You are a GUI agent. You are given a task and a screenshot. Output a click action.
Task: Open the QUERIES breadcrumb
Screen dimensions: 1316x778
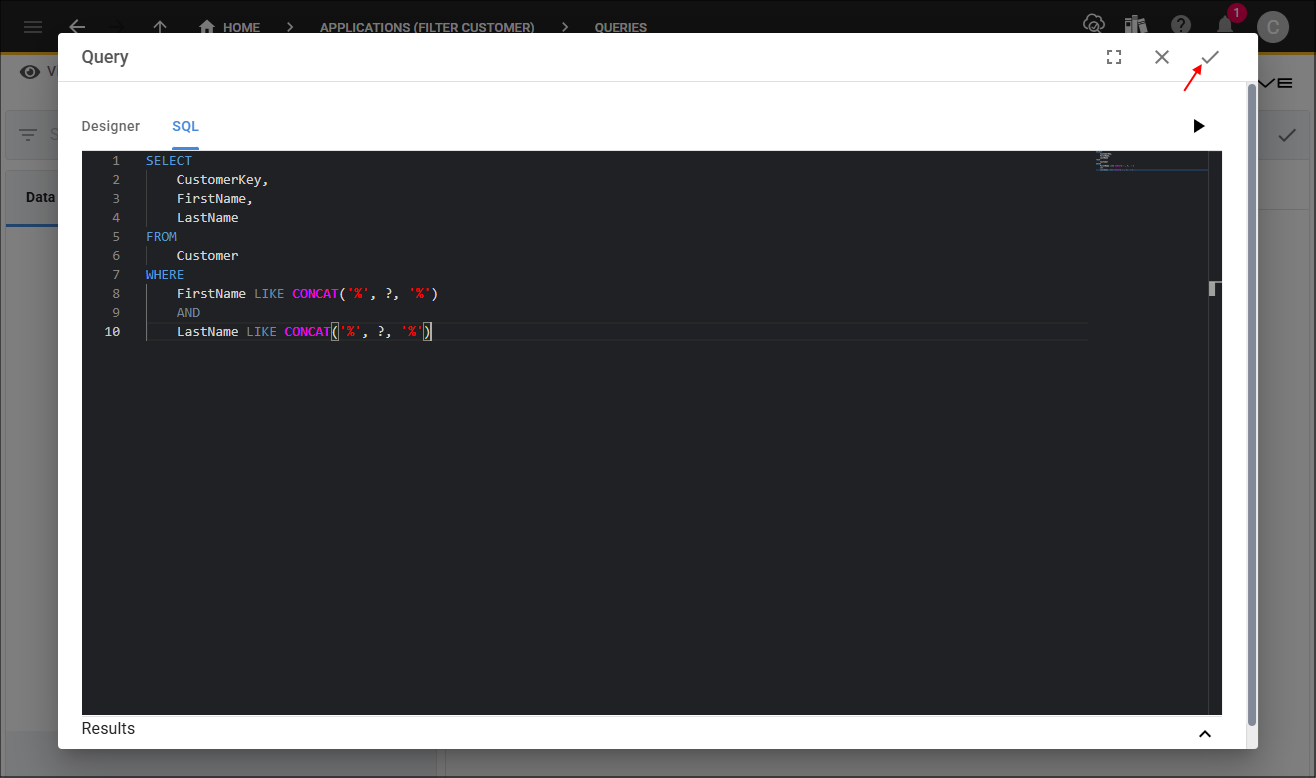click(621, 27)
